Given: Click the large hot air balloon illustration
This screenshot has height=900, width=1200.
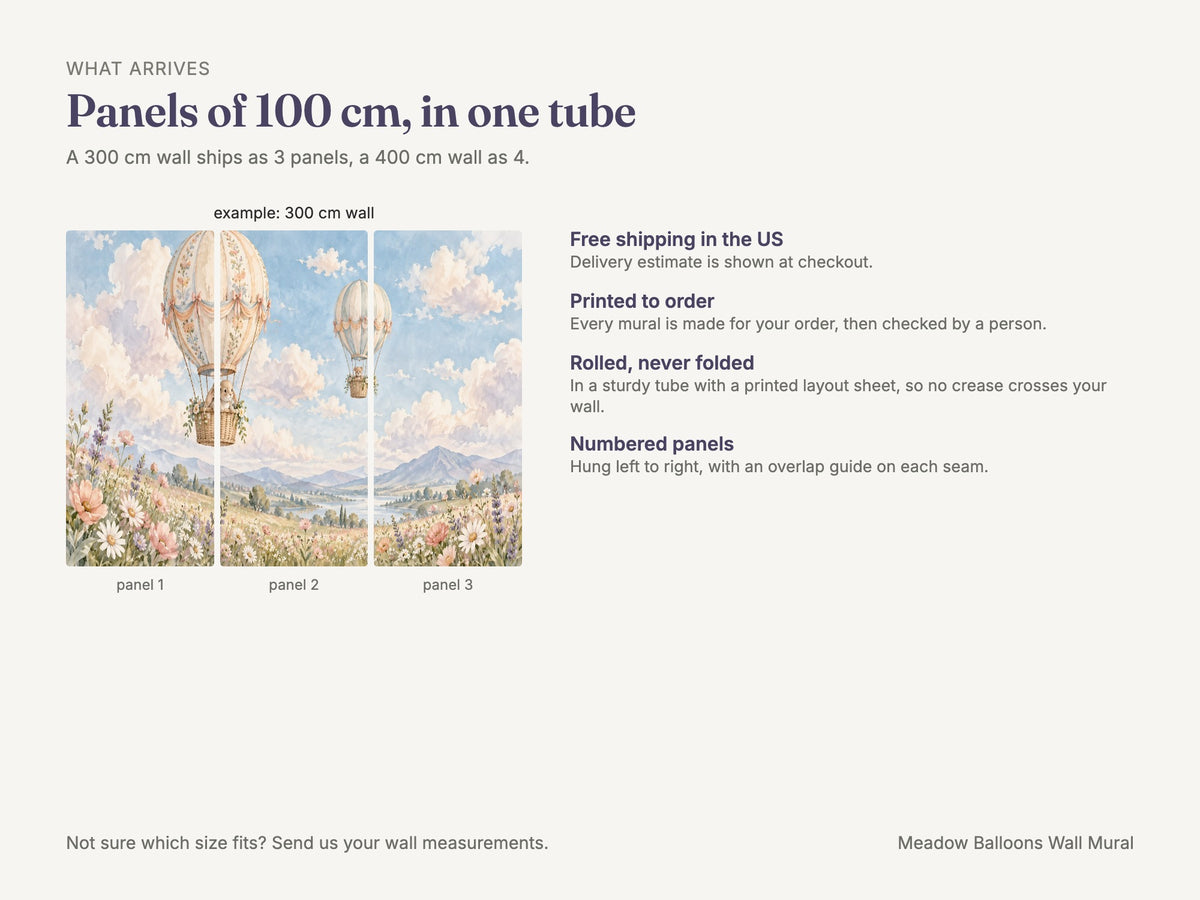Looking at the screenshot, I should pos(216,338).
